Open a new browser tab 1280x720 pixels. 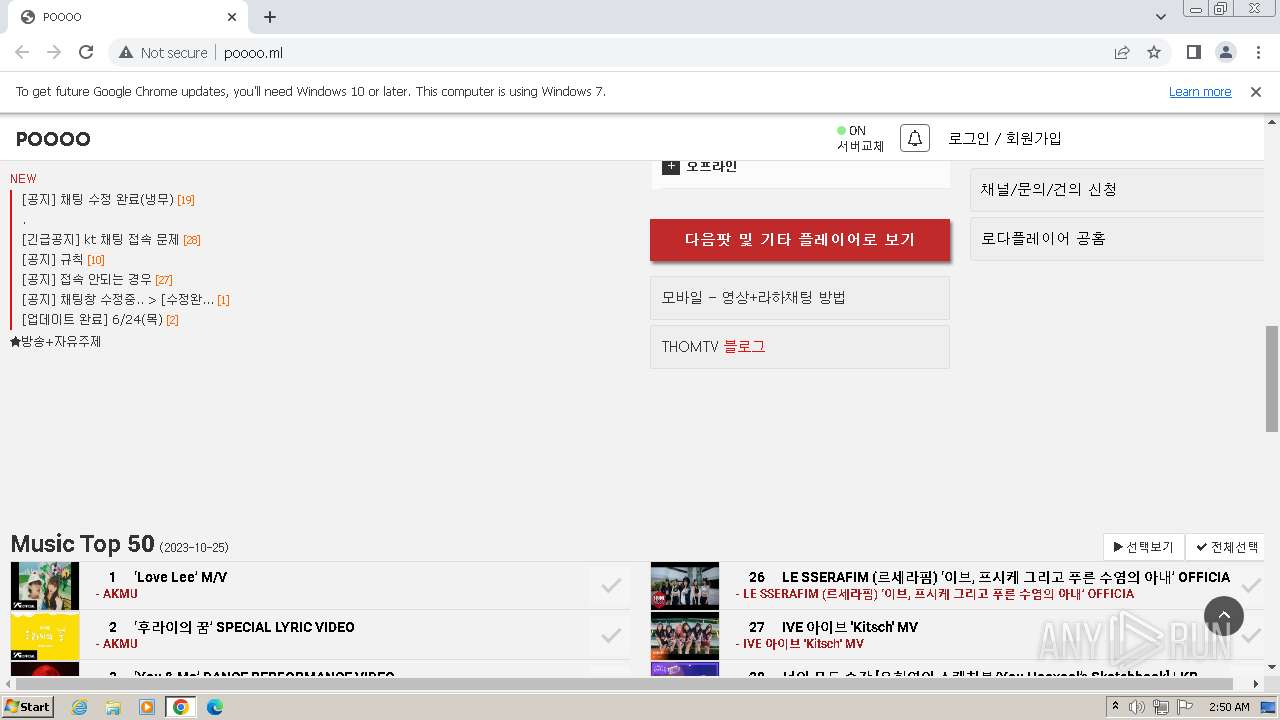pyautogui.click(x=270, y=17)
